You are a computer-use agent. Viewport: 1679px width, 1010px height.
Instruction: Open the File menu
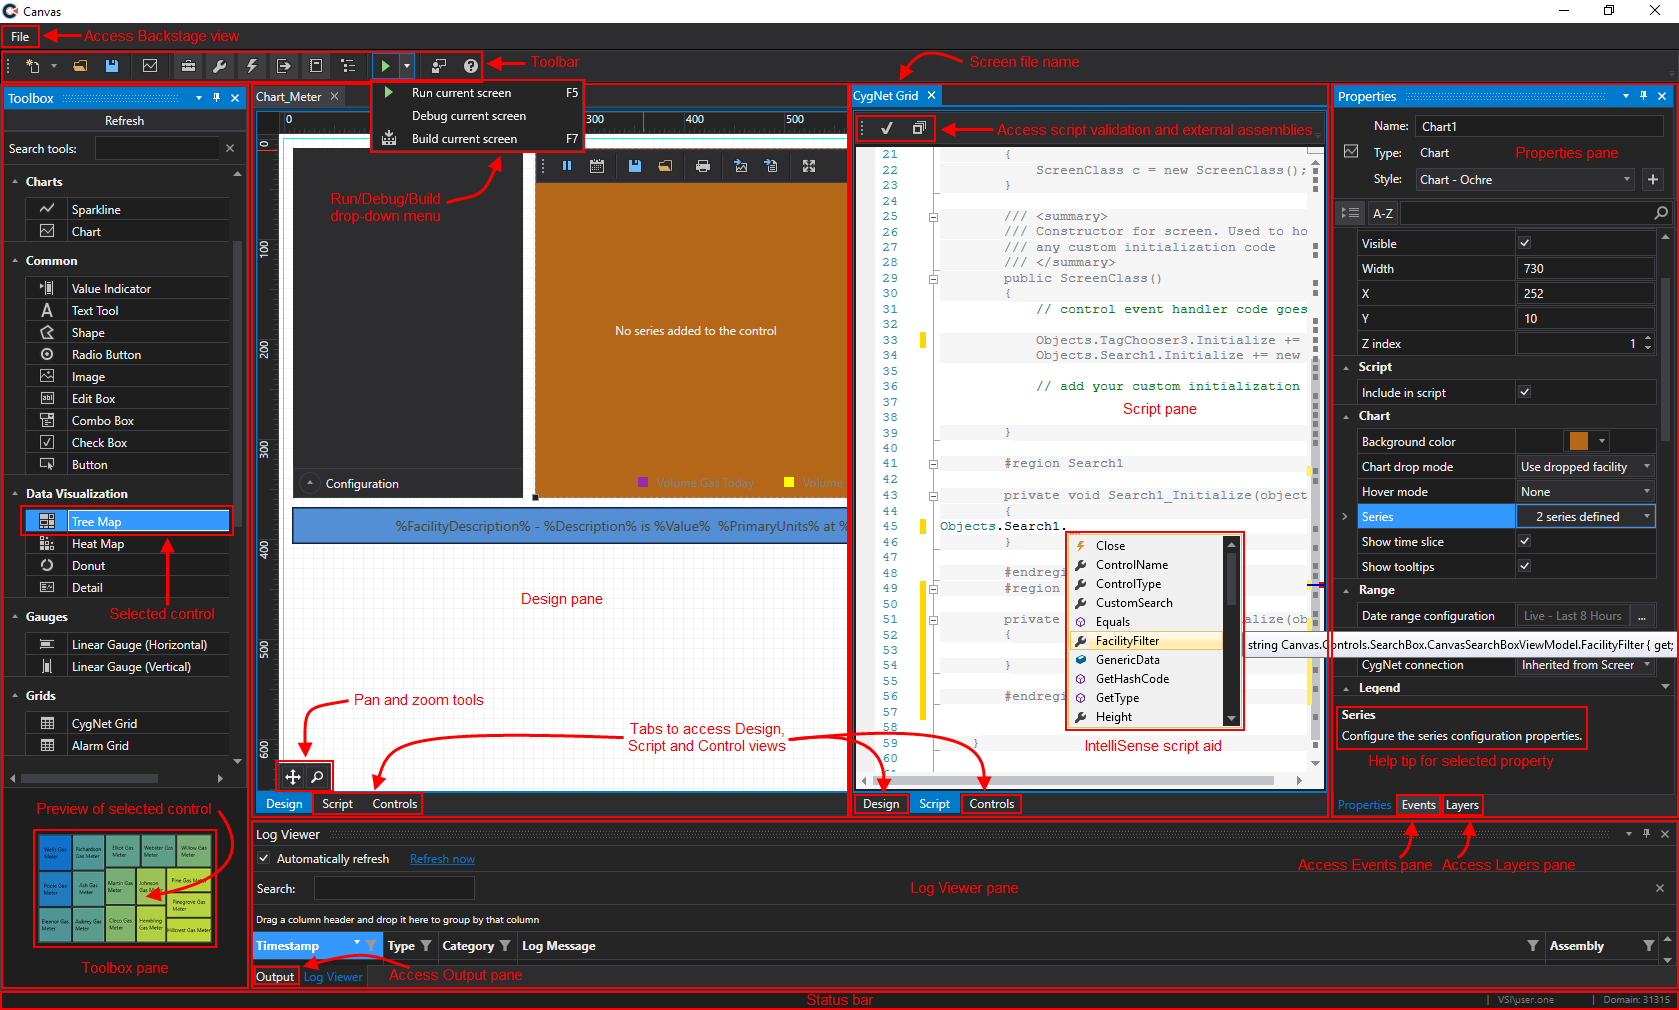[x=20, y=37]
